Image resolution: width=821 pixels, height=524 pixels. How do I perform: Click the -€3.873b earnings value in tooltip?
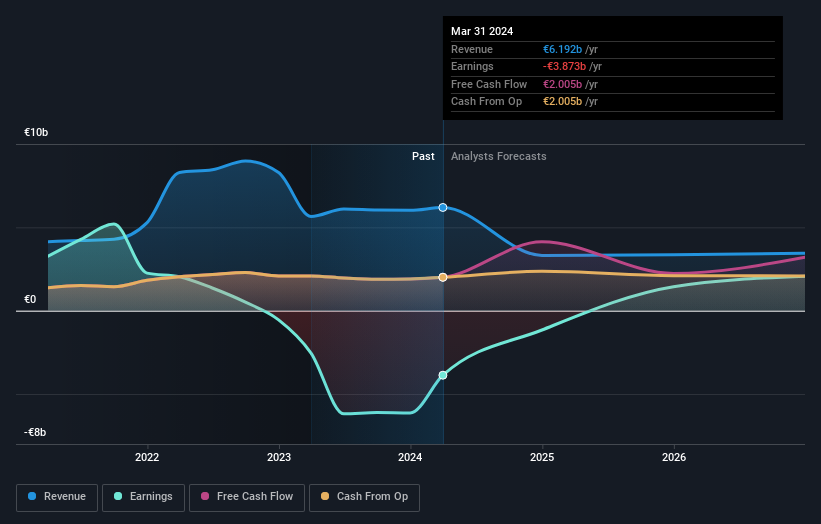tap(564, 66)
